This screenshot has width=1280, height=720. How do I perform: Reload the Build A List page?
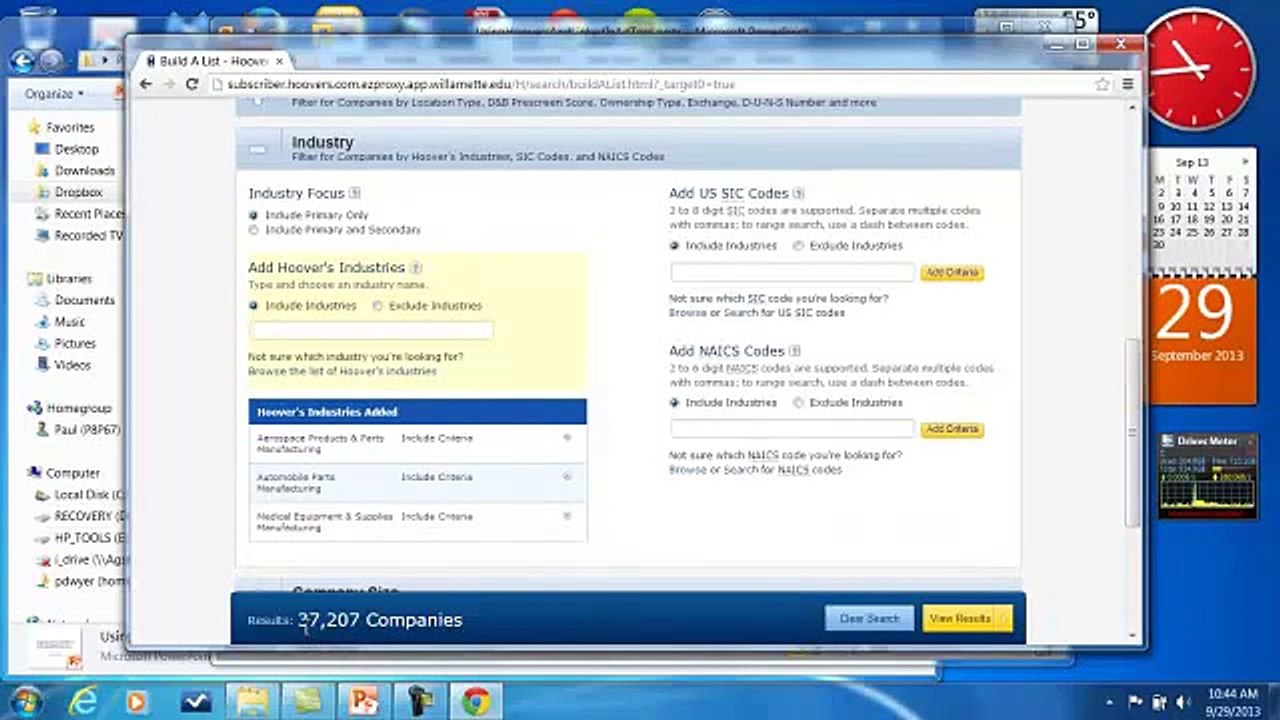point(192,85)
